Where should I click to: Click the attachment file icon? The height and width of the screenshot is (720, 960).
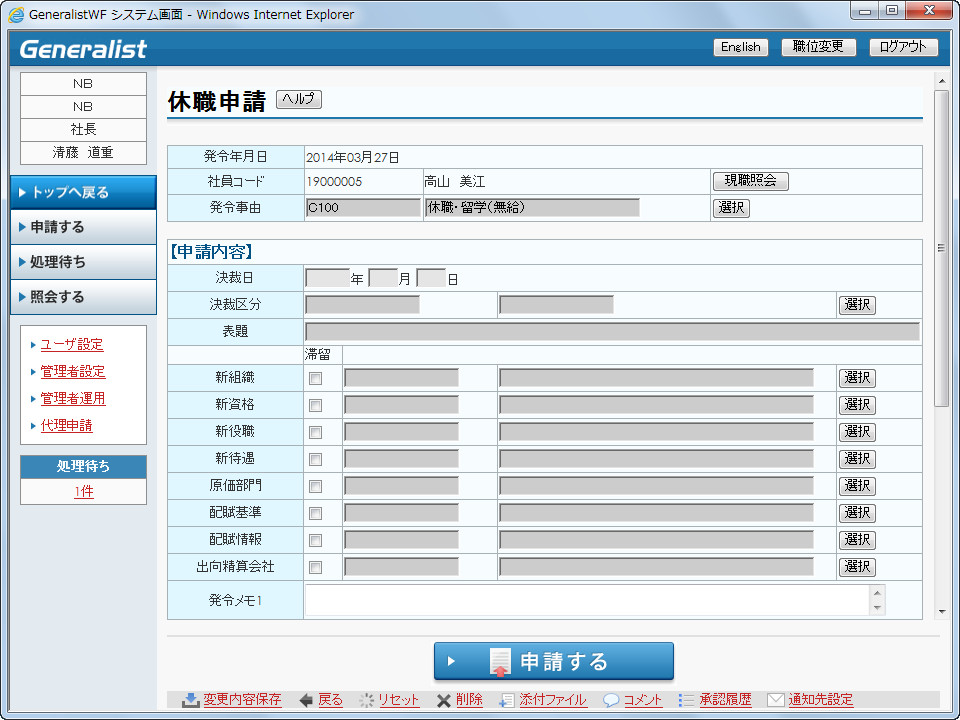[508, 700]
